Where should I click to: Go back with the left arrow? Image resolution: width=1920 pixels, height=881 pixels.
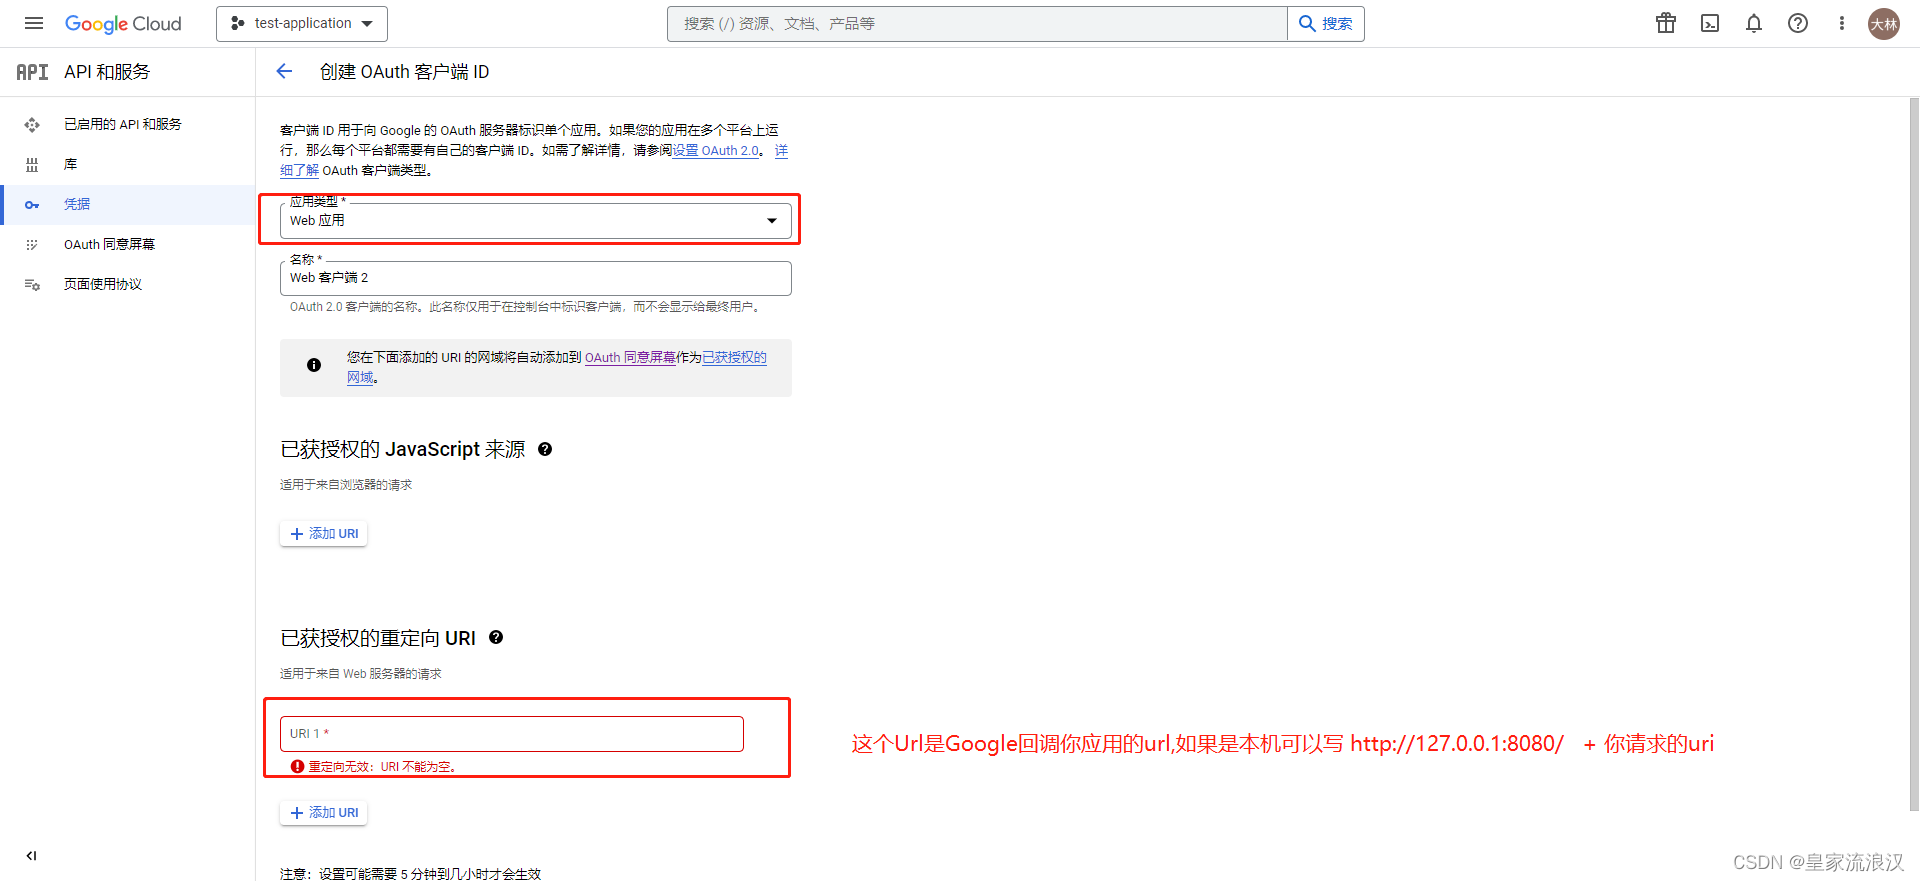coord(284,71)
